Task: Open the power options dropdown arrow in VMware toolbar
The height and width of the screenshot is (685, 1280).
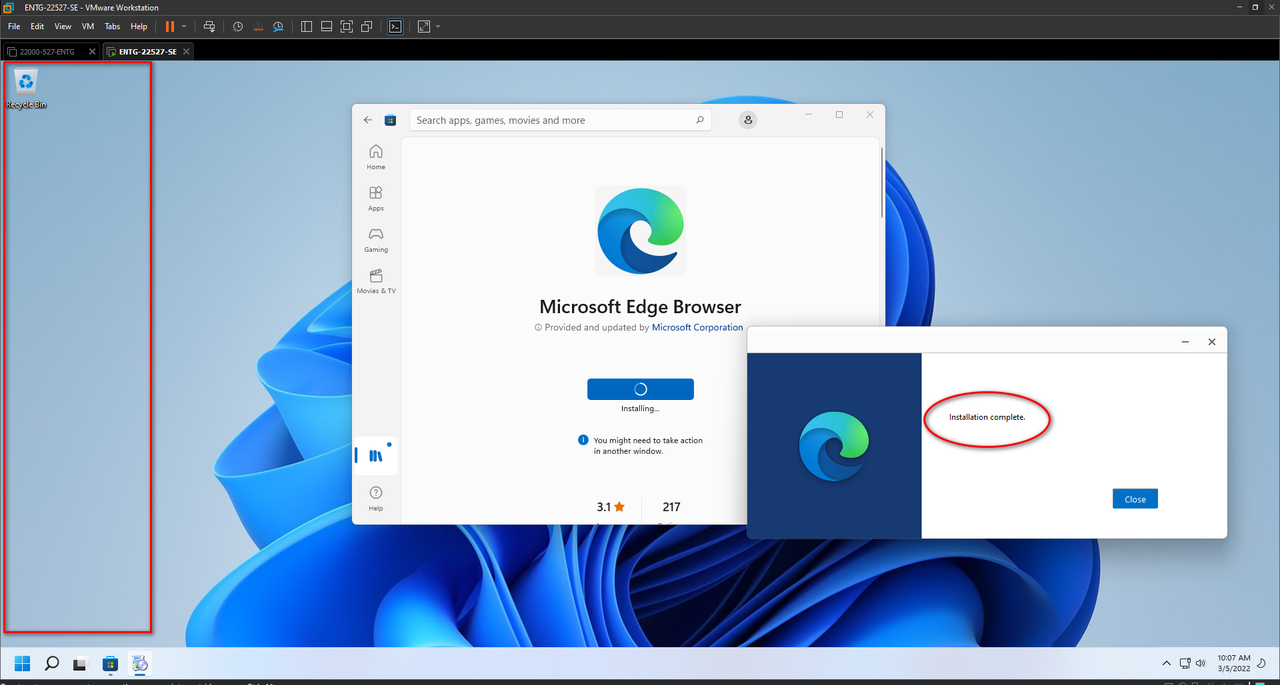Action: coord(184,26)
